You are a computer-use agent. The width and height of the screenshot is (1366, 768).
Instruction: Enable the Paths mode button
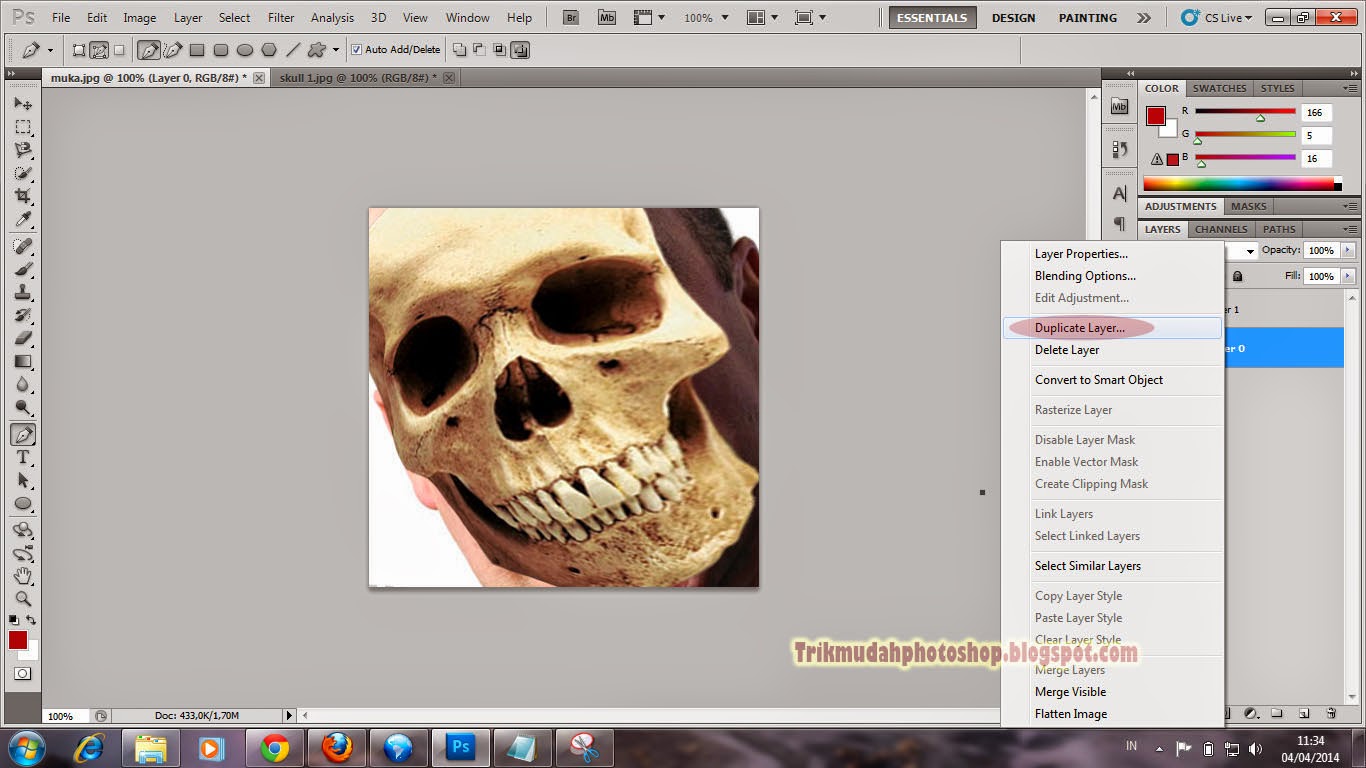point(99,49)
